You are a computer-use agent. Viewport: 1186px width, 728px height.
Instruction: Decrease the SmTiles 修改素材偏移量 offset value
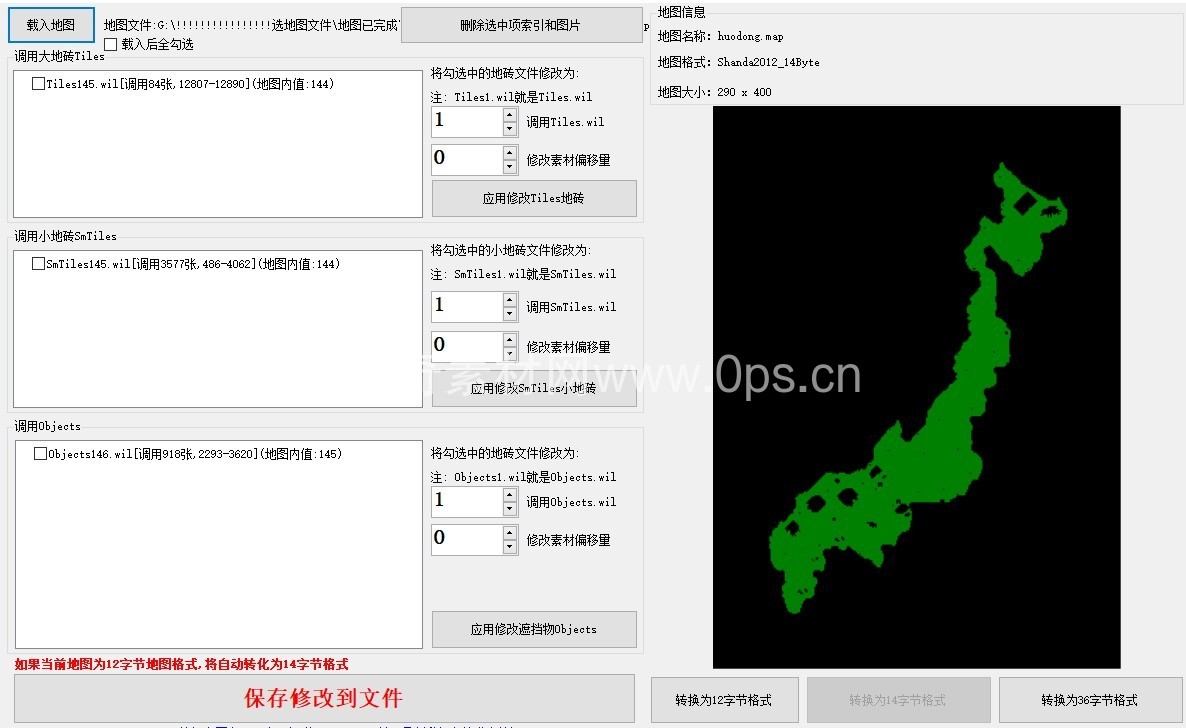point(510,354)
